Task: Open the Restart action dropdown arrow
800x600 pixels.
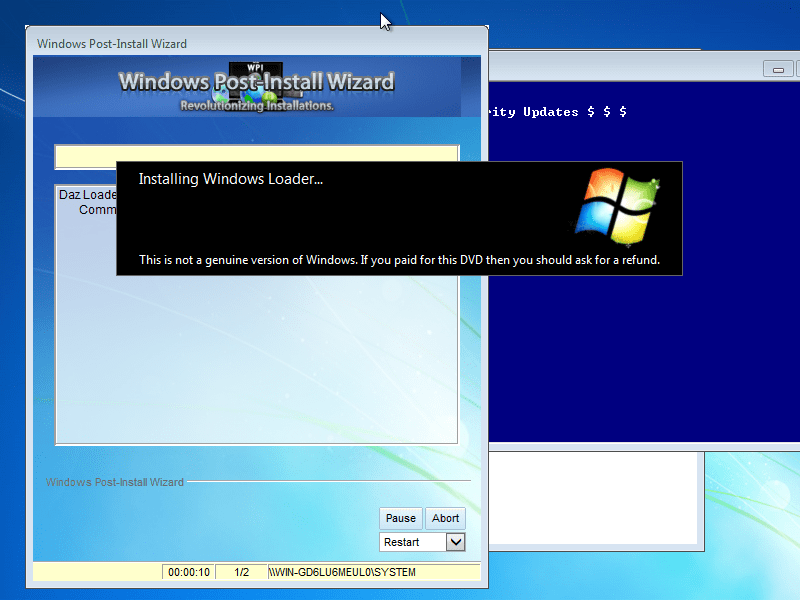Action: point(456,542)
